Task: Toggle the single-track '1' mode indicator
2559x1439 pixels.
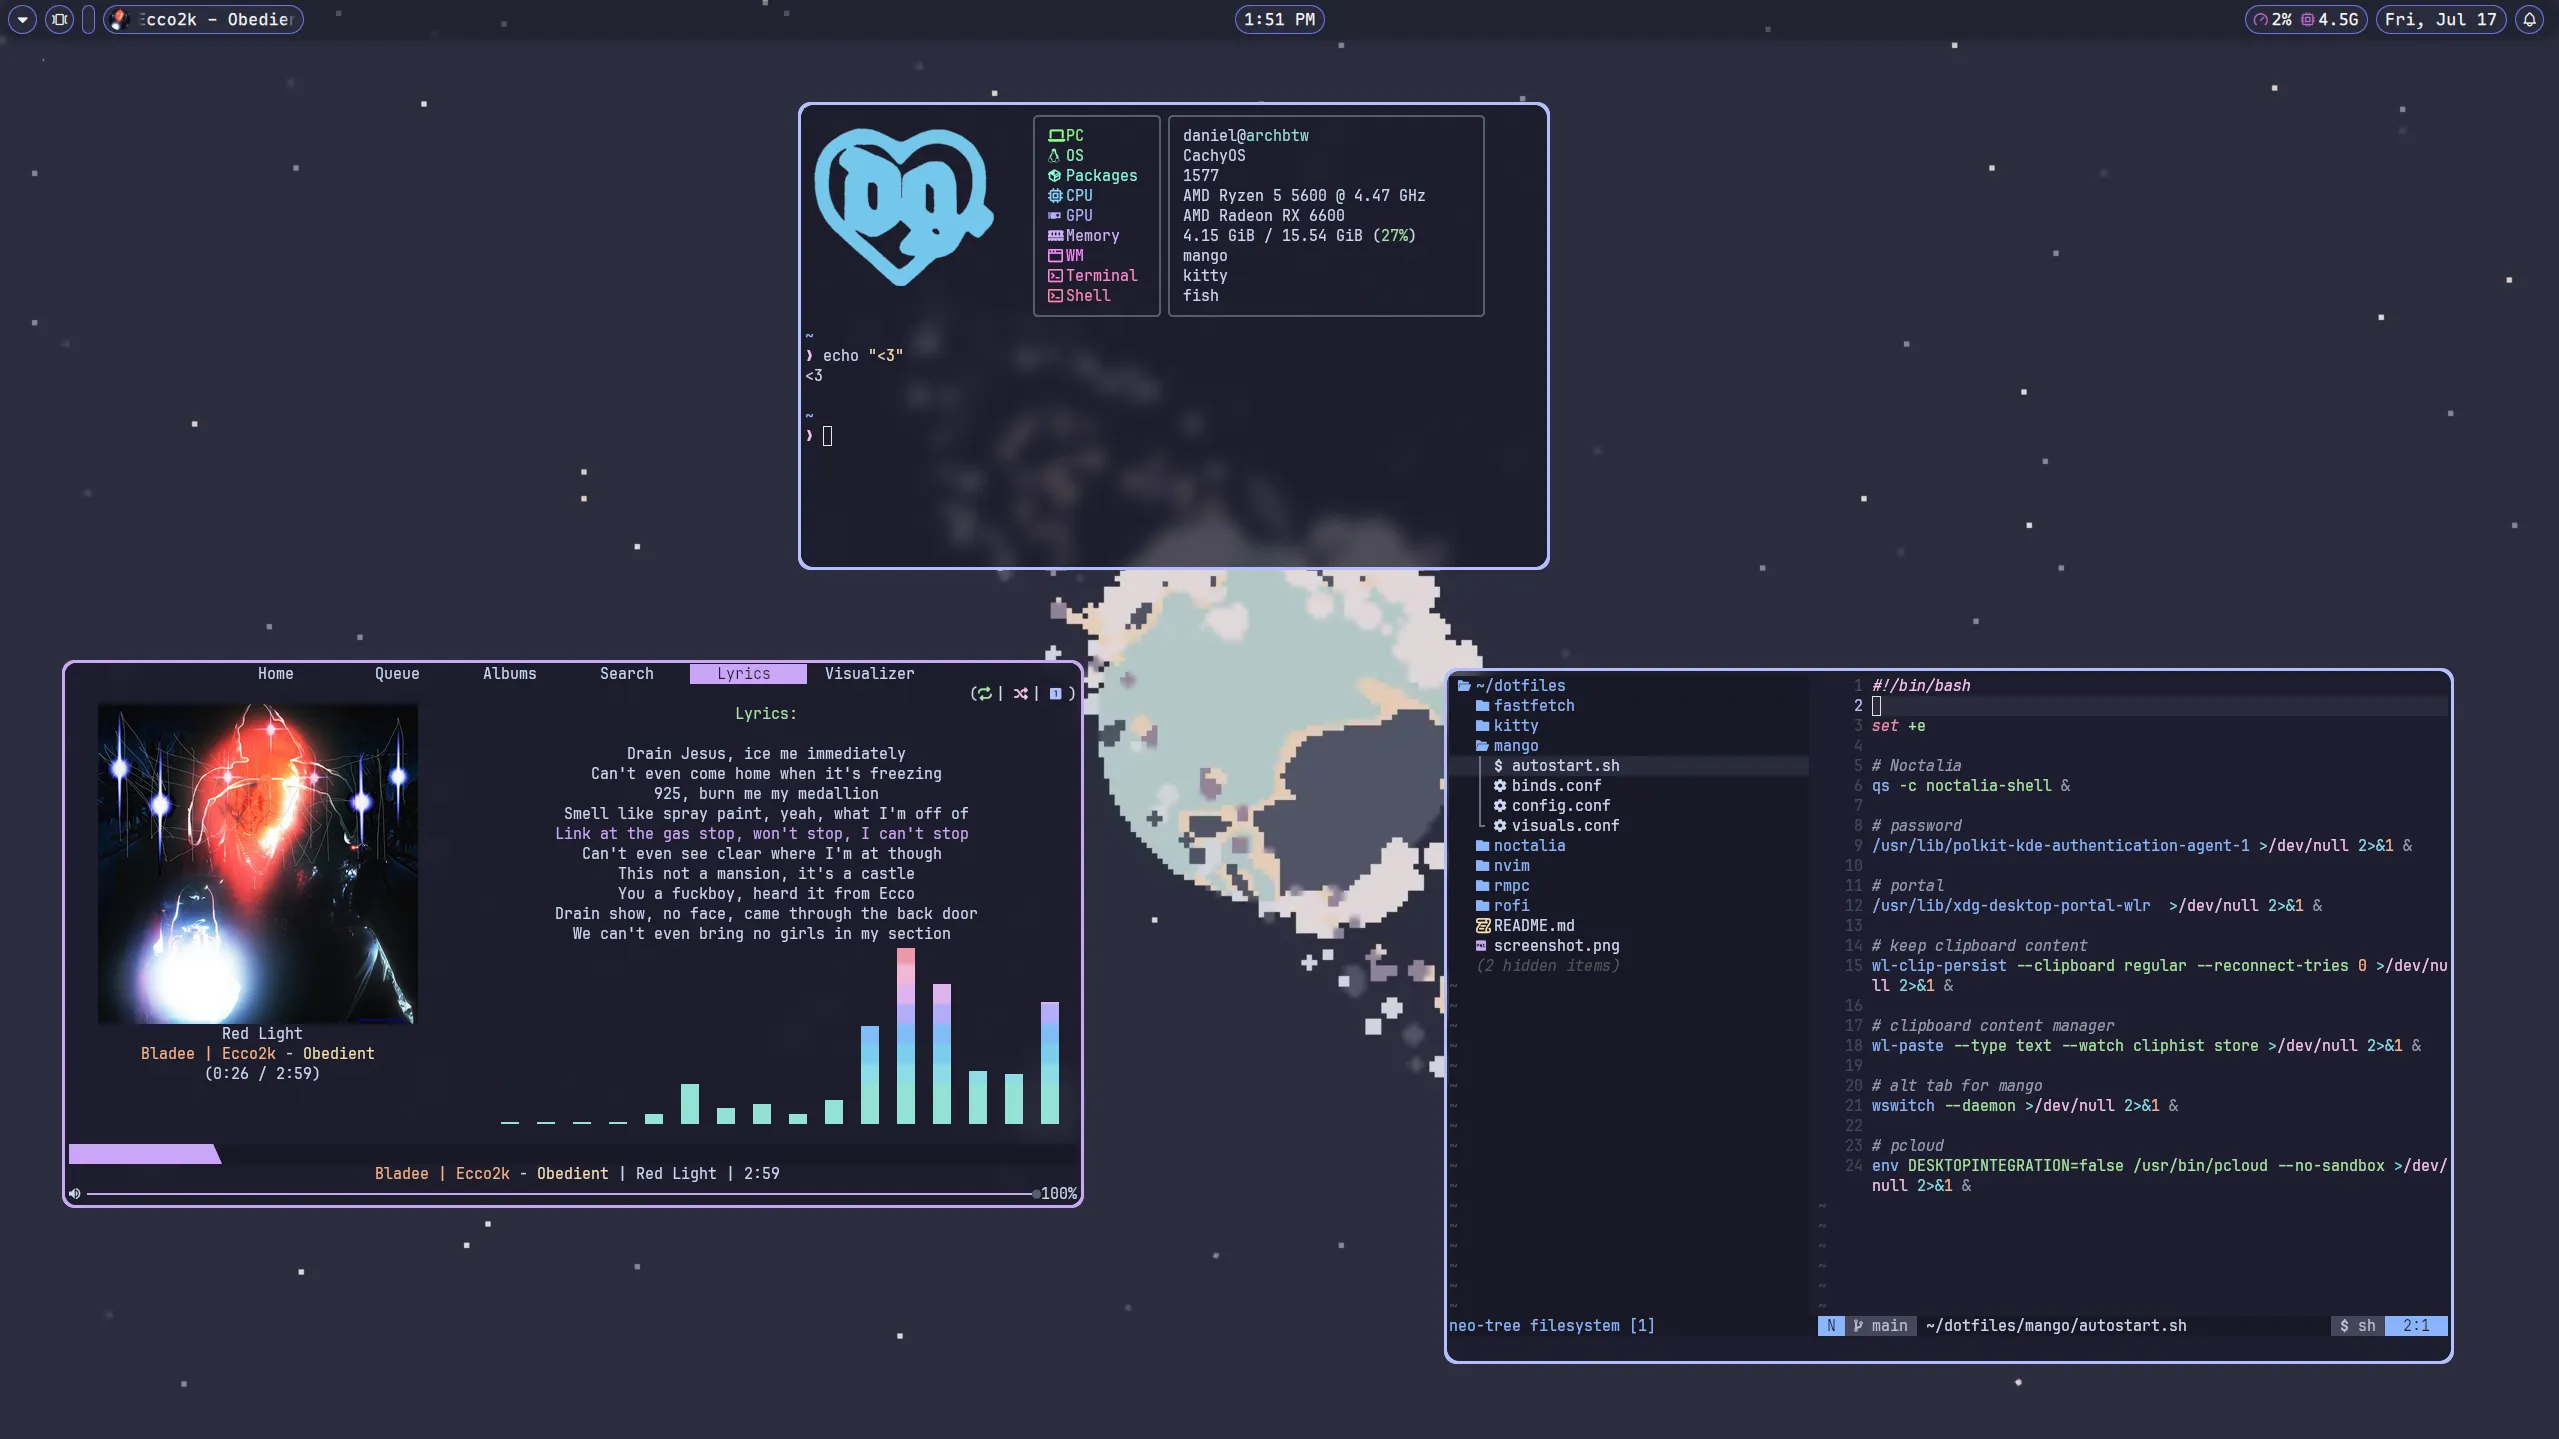Action: [x=1055, y=693]
